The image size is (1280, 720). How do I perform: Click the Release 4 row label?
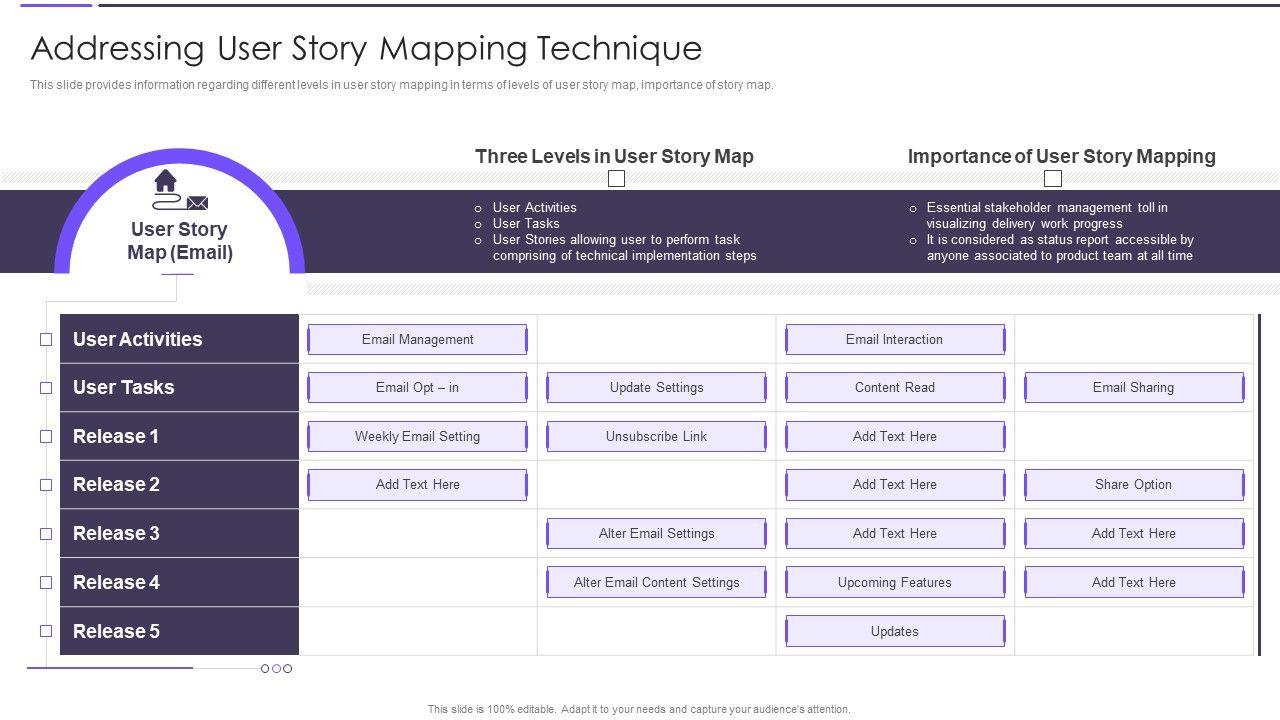pyautogui.click(x=179, y=583)
